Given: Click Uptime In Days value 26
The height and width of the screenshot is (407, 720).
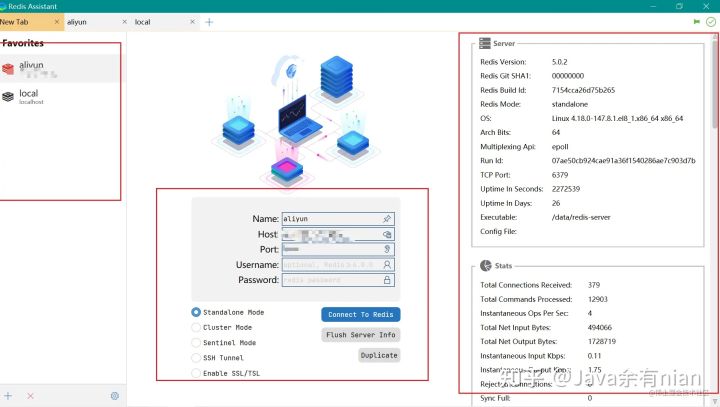Looking at the screenshot, I should pyautogui.click(x=556, y=203).
